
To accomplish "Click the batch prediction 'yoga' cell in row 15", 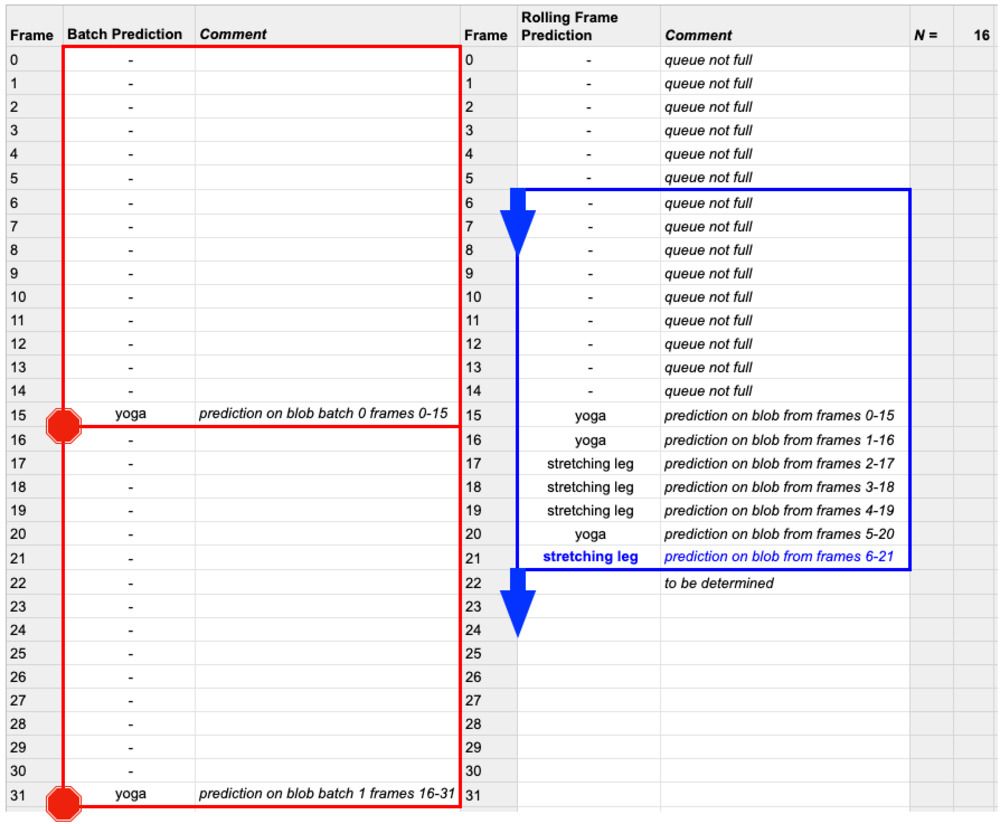I will 130,413.
